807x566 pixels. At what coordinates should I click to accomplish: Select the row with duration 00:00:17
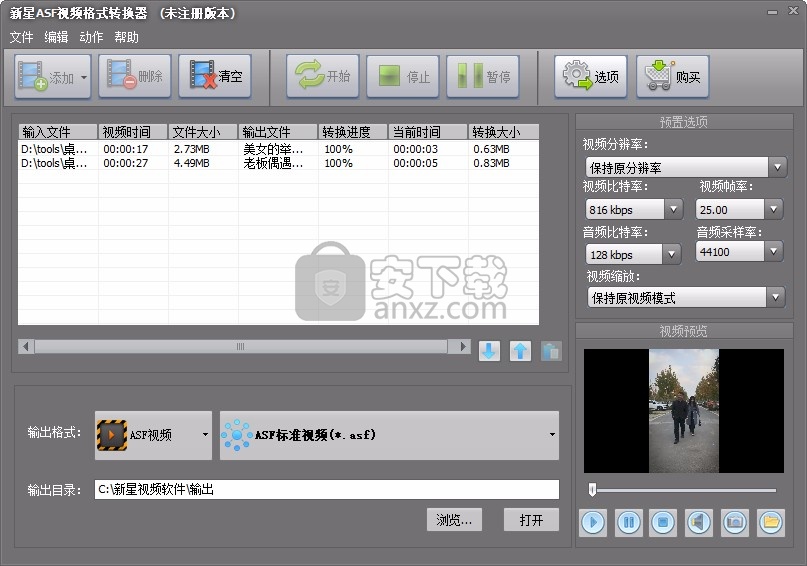pos(278,149)
